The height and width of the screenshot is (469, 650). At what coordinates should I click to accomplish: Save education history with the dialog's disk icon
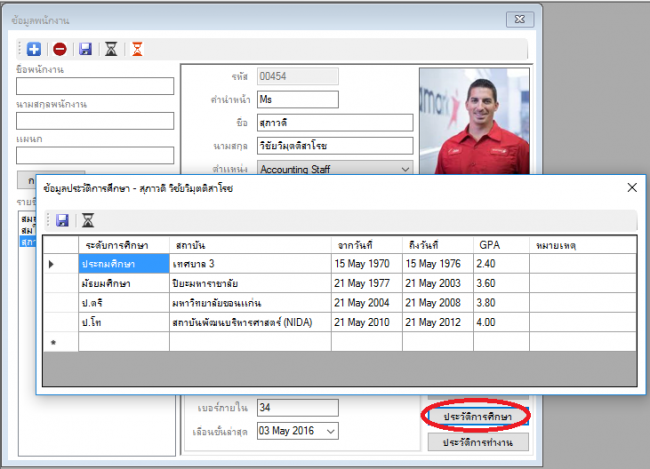[62, 220]
